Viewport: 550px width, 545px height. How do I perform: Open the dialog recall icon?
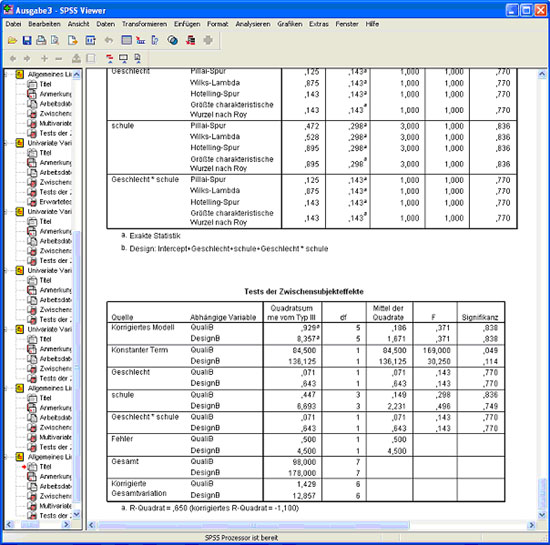click(90, 40)
